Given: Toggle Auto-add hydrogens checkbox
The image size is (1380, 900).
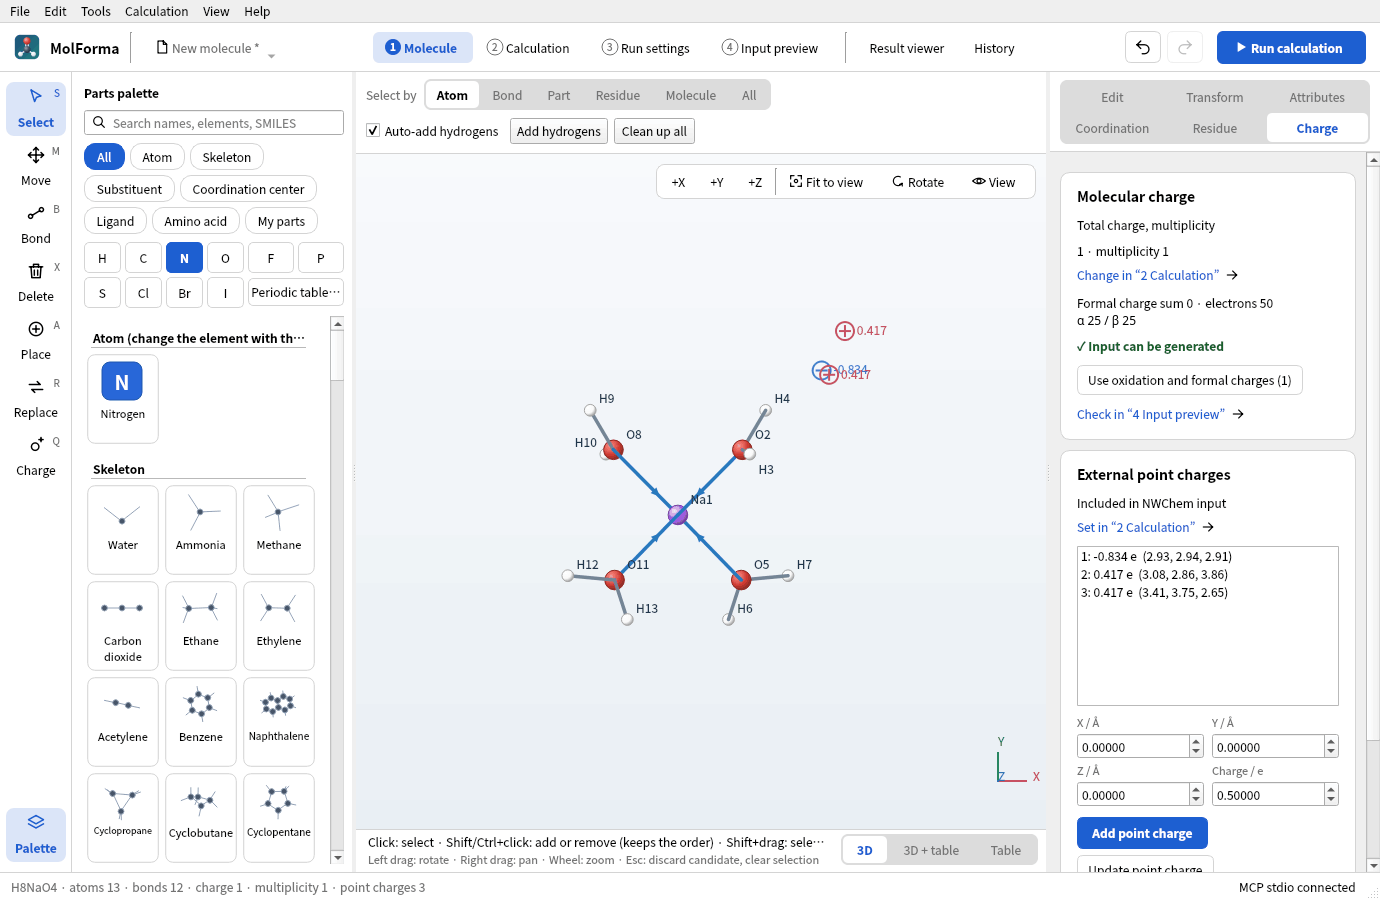Looking at the screenshot, I should coord(373,131).
